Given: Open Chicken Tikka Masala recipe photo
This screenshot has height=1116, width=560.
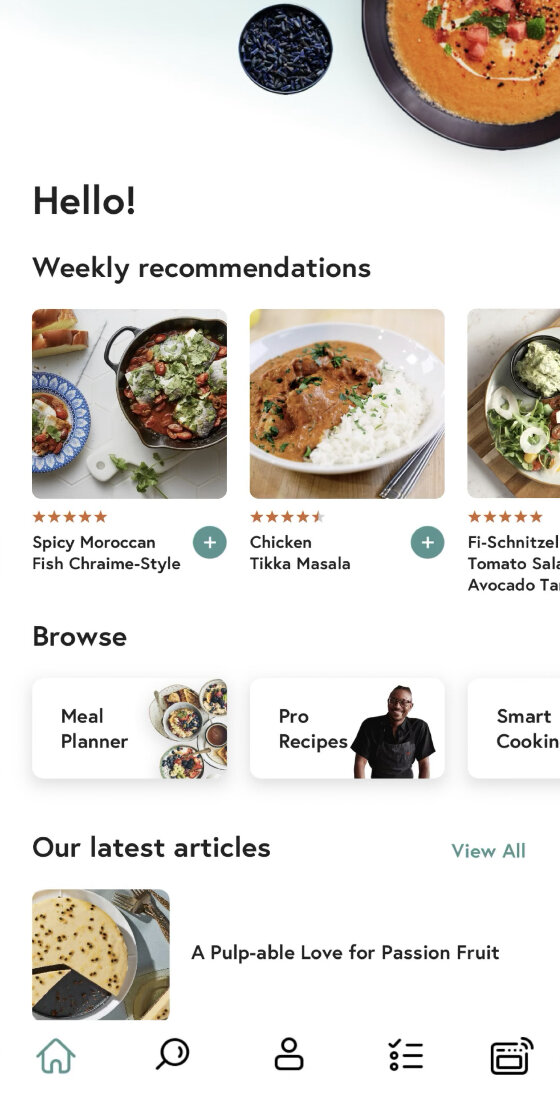Looking at the screenshot, I should pyautogui.click(x=347, y=404).
